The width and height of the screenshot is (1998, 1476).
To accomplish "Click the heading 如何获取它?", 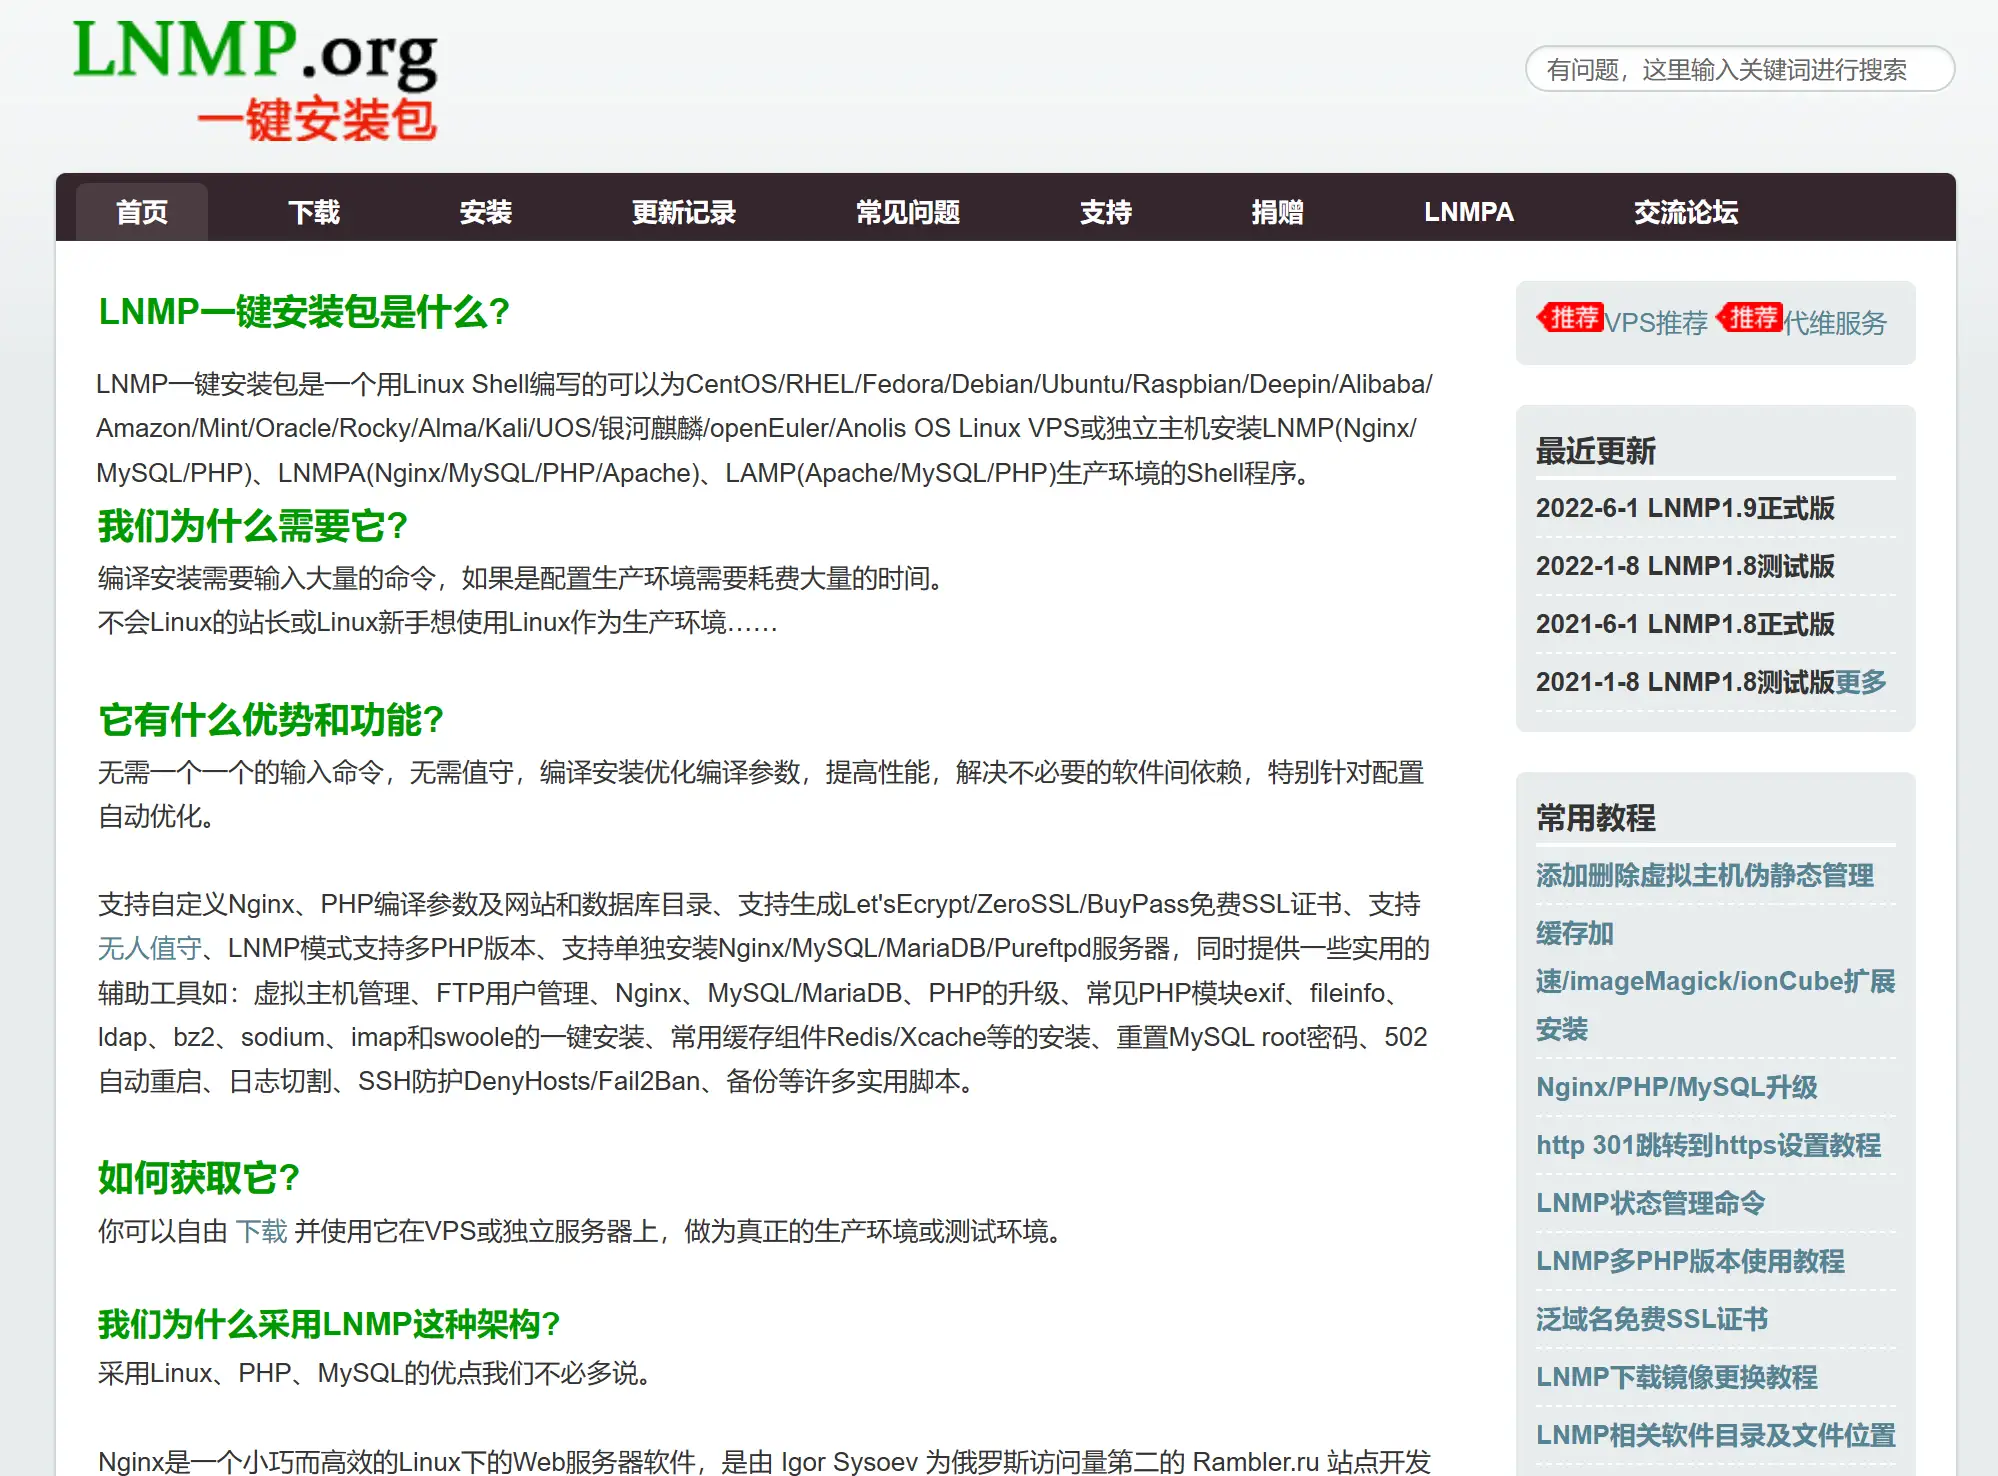I will tap(199, 1178).
